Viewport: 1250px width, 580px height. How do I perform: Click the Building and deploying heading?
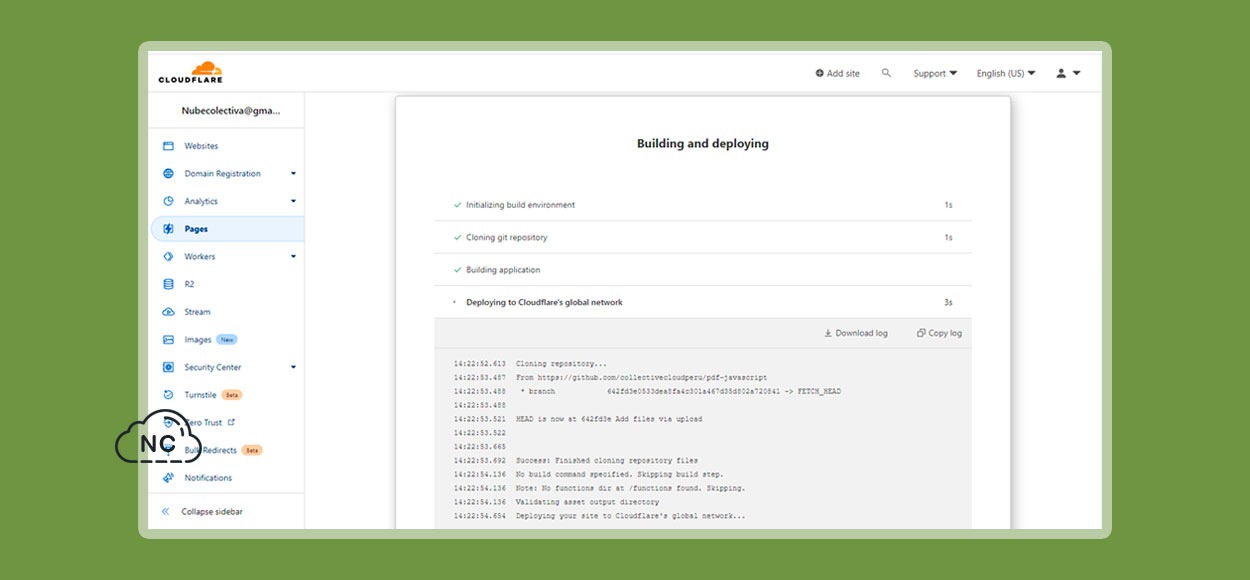click(x=703, y=143)
